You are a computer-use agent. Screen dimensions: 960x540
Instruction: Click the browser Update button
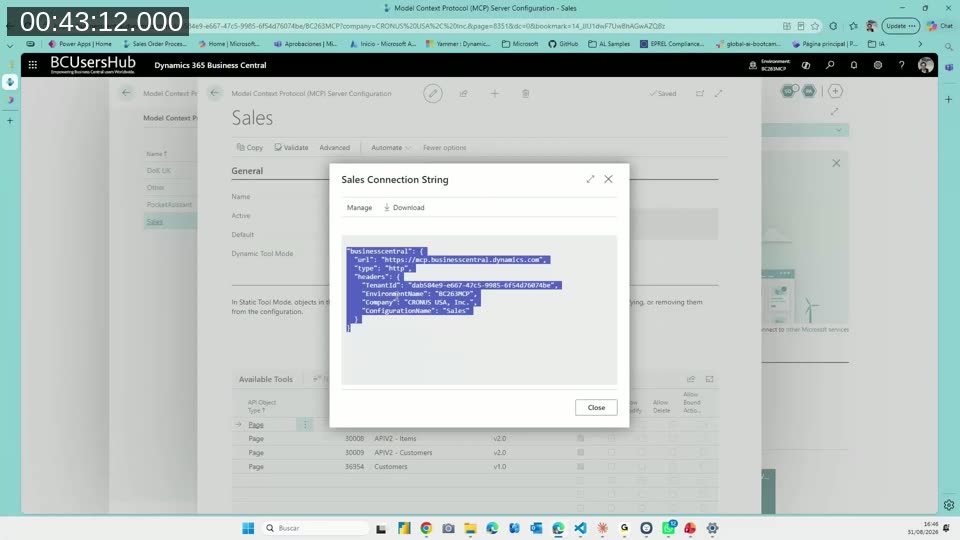[x=901, y=26]
